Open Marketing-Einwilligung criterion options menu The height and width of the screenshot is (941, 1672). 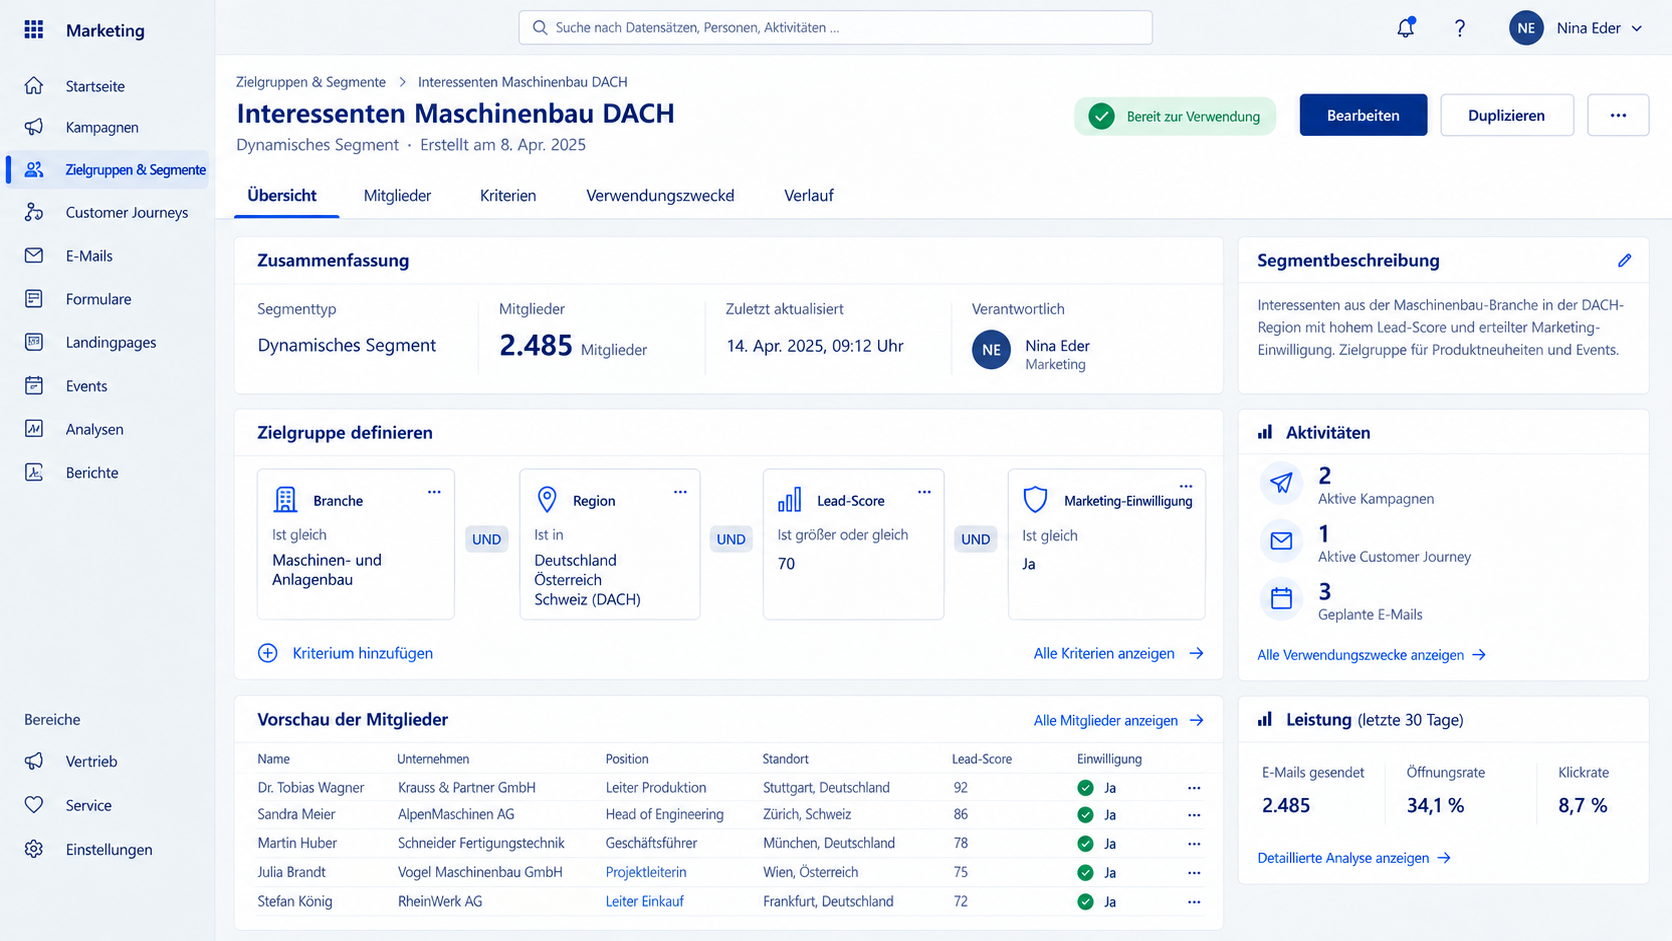[1186, 486]
